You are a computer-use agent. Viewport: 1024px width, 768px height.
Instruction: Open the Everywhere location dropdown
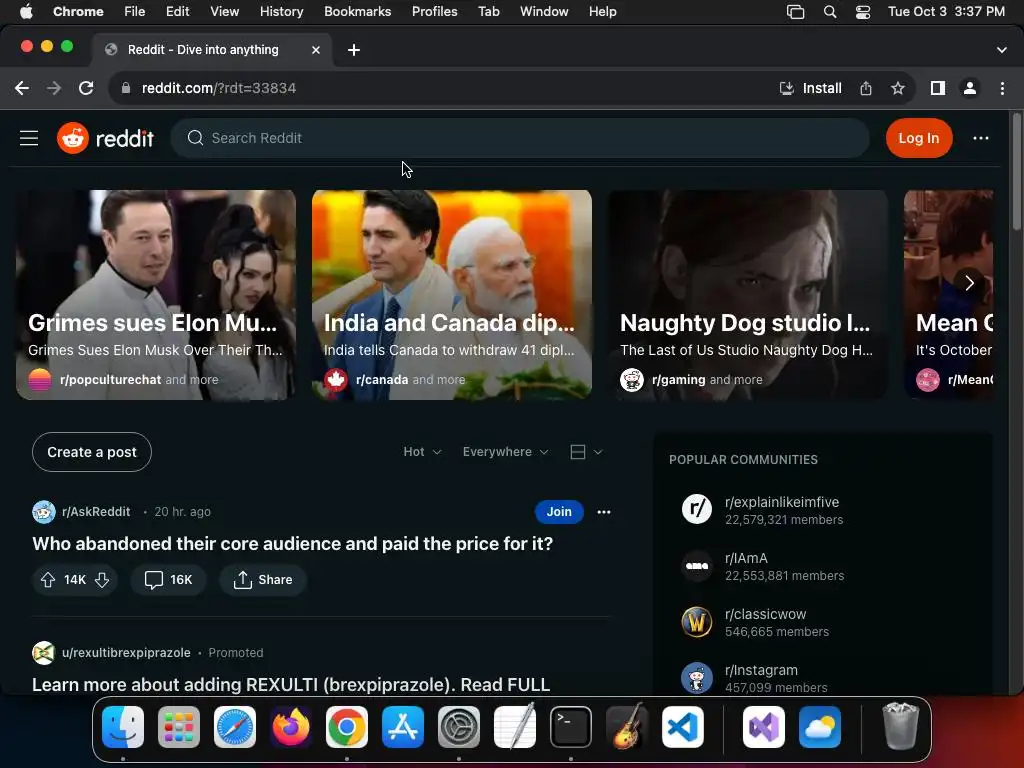505,452
